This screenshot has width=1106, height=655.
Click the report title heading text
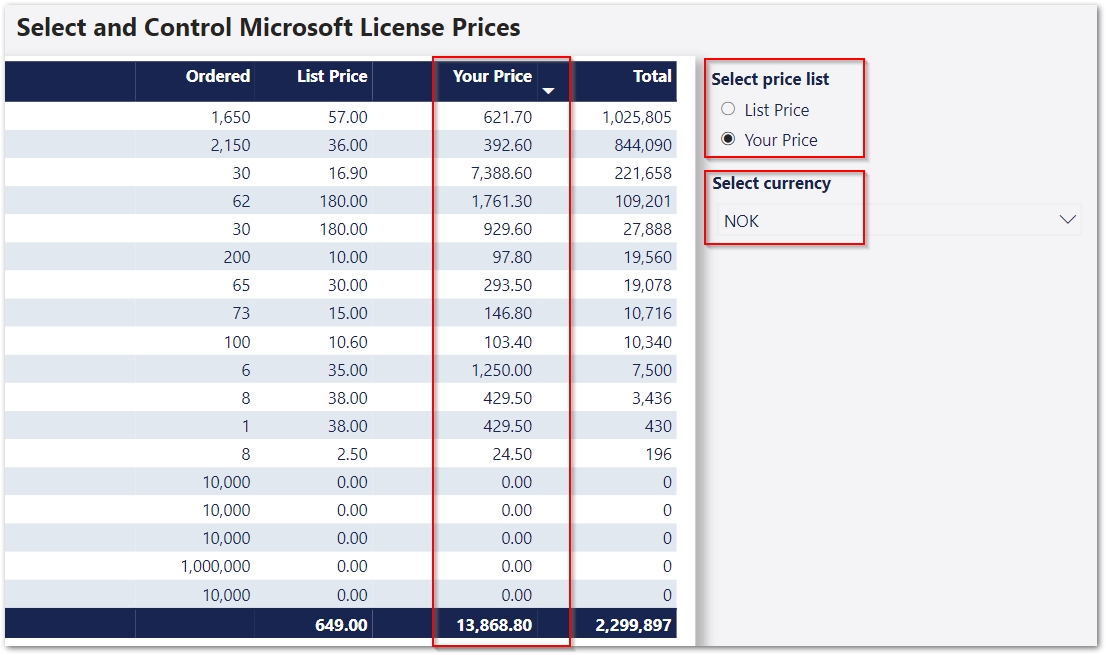pos(268,27)
